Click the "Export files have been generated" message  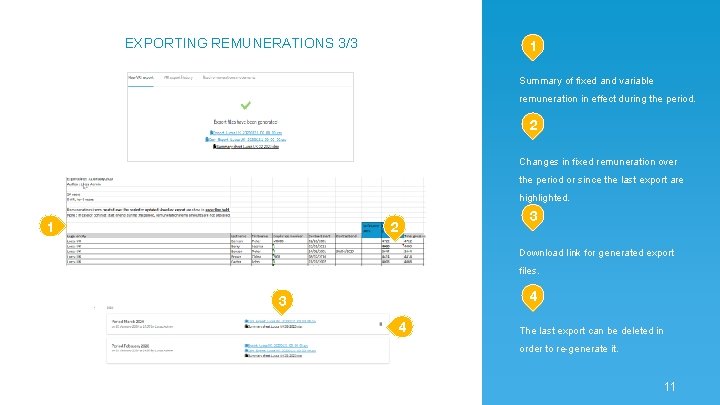(x=245, y=122)
